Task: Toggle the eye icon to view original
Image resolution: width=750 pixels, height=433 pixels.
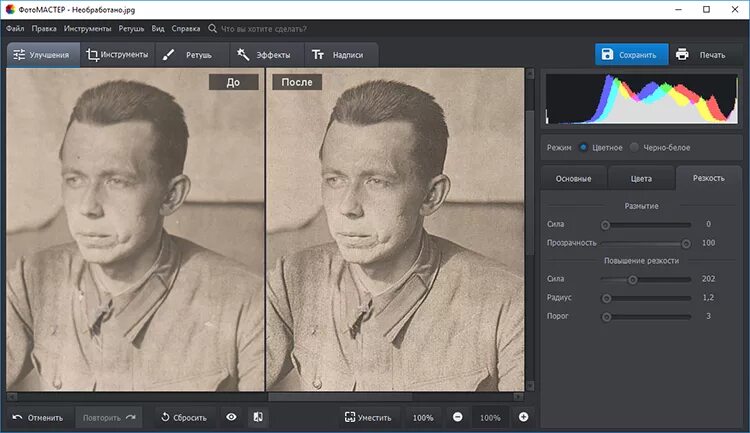Action: [231, 417]
